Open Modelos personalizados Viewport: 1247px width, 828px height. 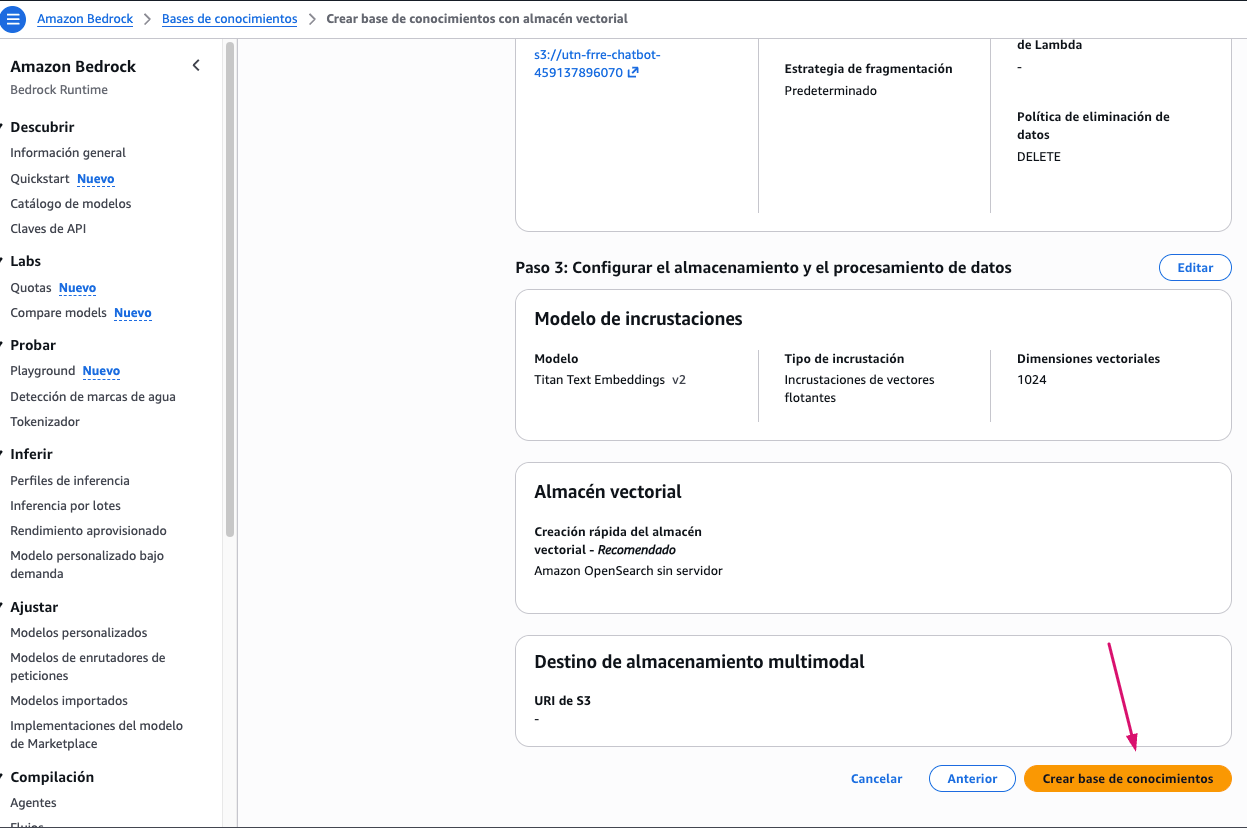[x=79, y=633]
